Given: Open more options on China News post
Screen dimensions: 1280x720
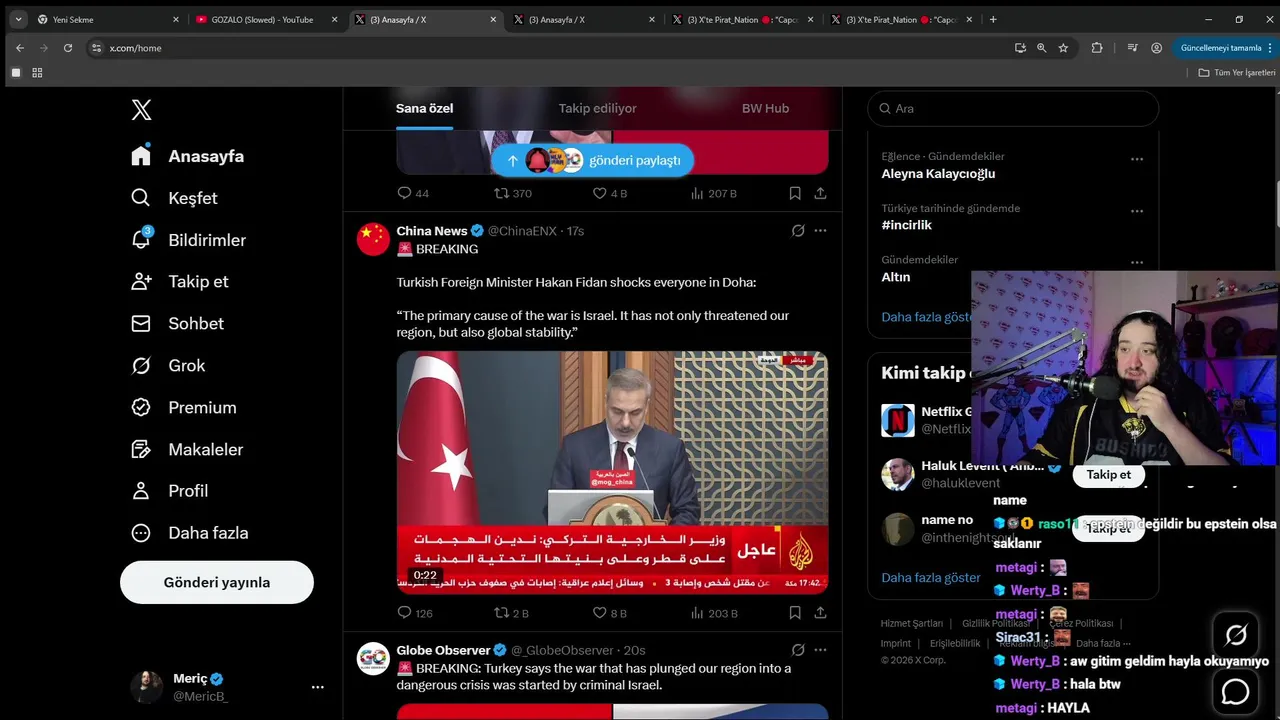Looking at the screenshot, I should (x=820, y=231).
